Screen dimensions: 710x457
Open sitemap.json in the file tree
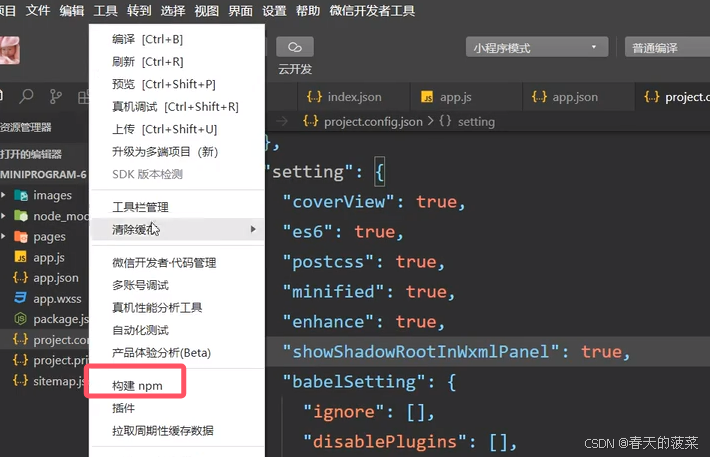(44, 381)
